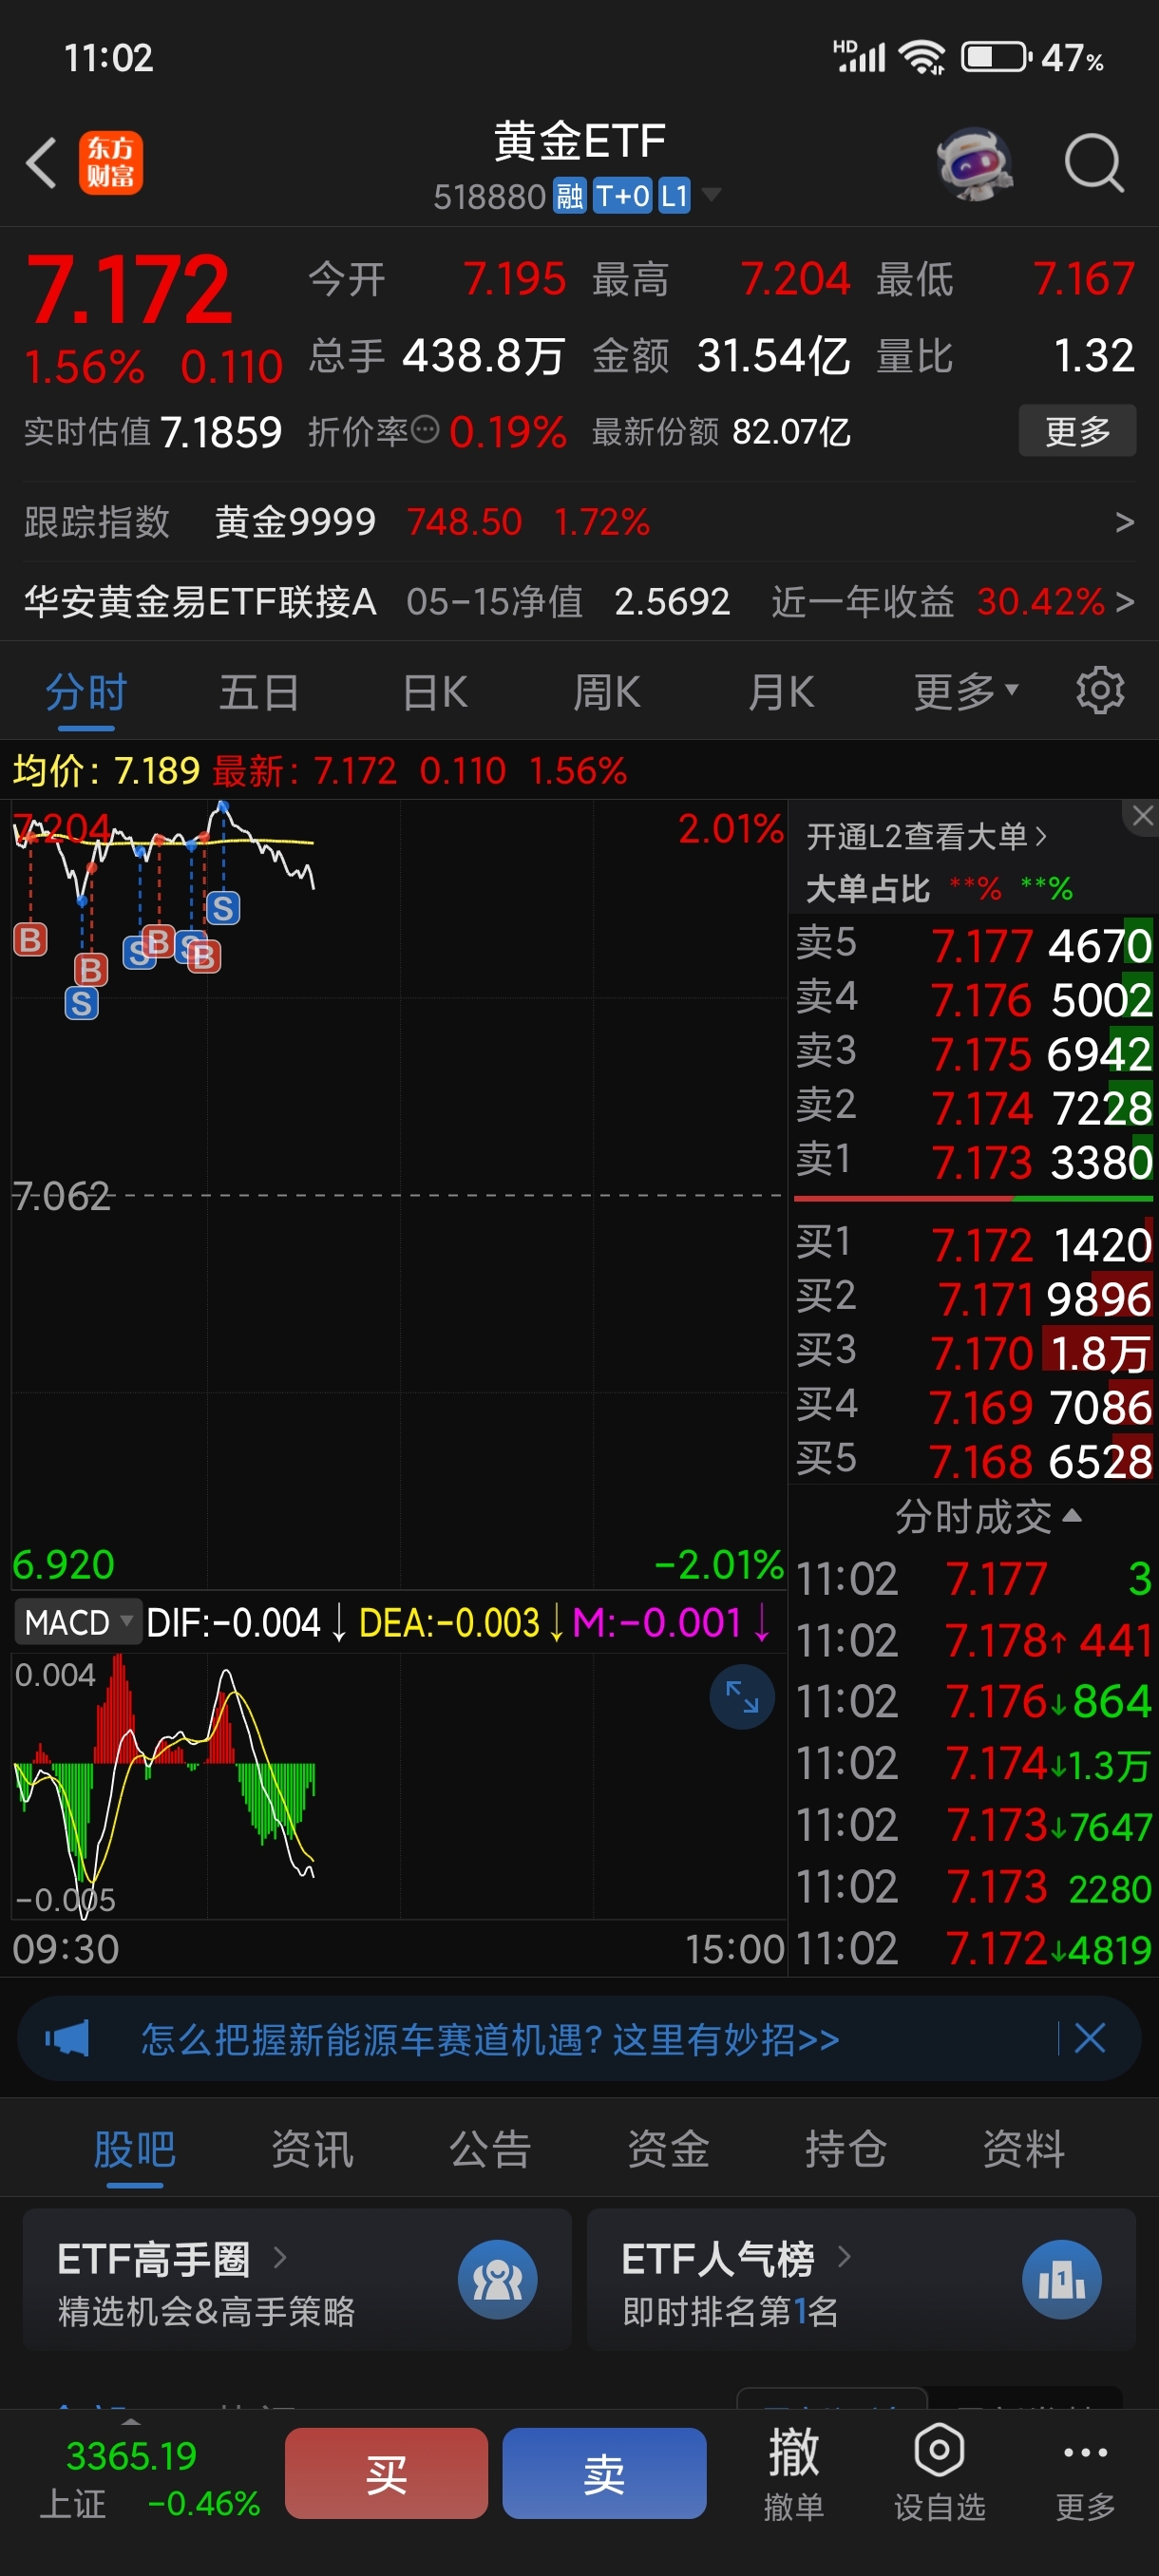
Task: Open the ETF高手圈 card
Action: coord(297,2279)
